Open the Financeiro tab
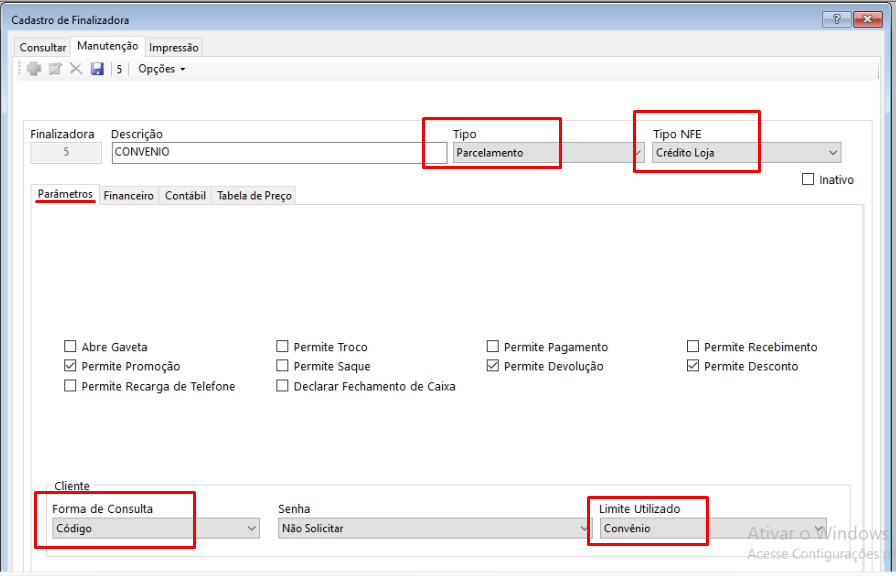Screen dimensions: 896x576 click(129, 196)
